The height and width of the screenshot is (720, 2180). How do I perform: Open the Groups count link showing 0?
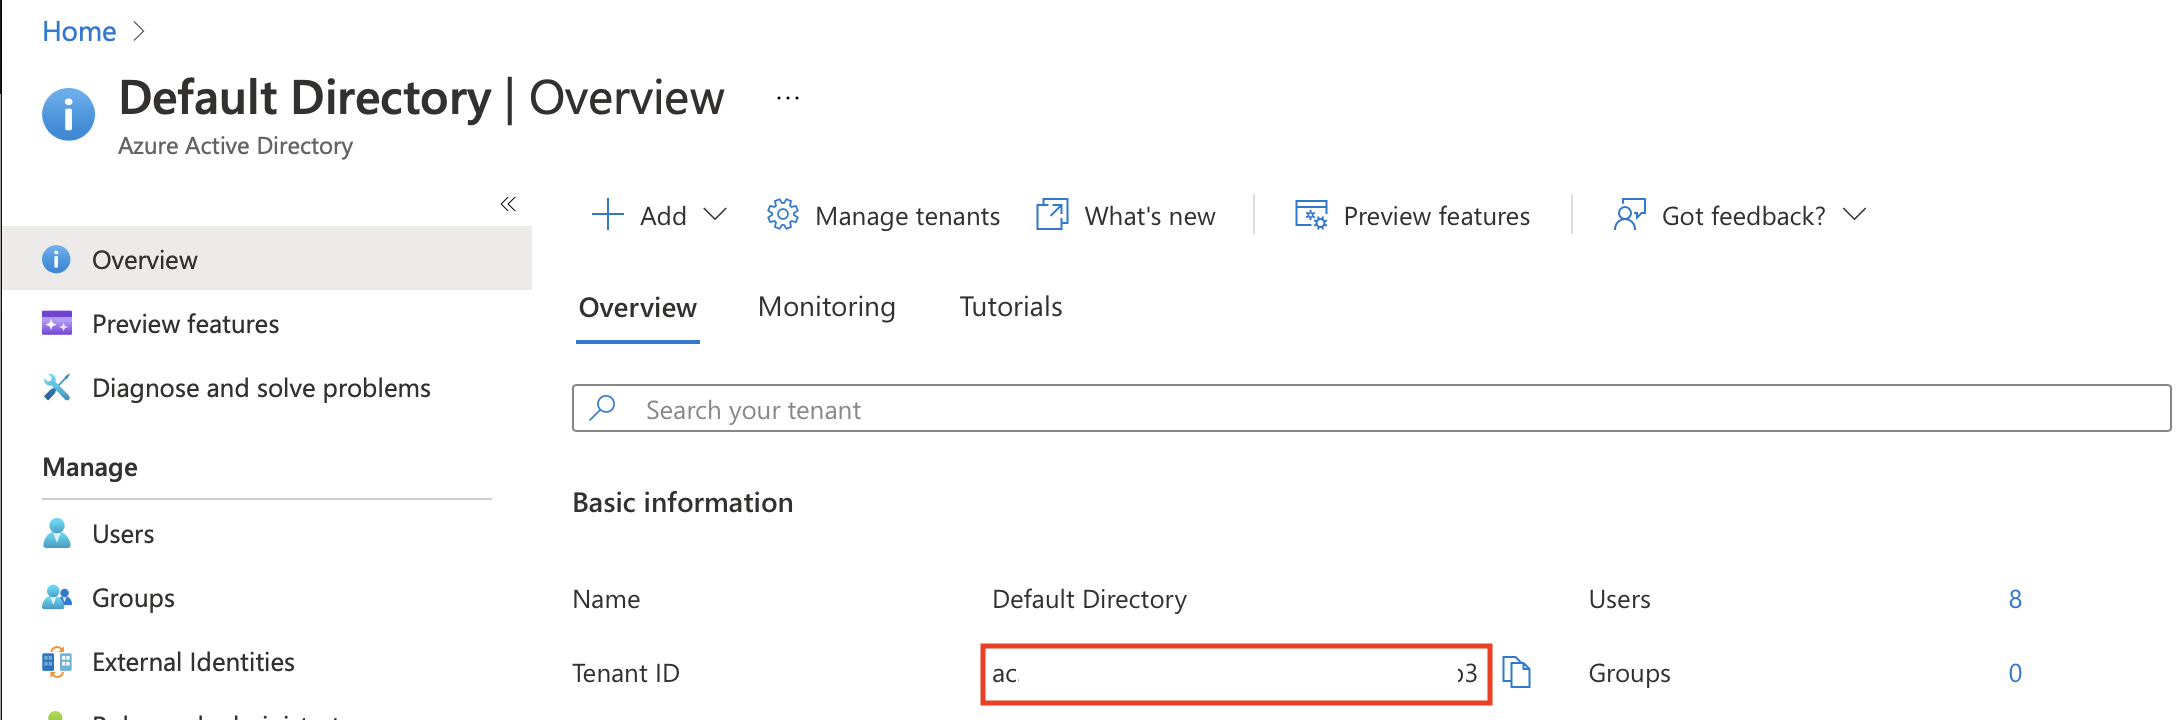[x=2015, y=673]
